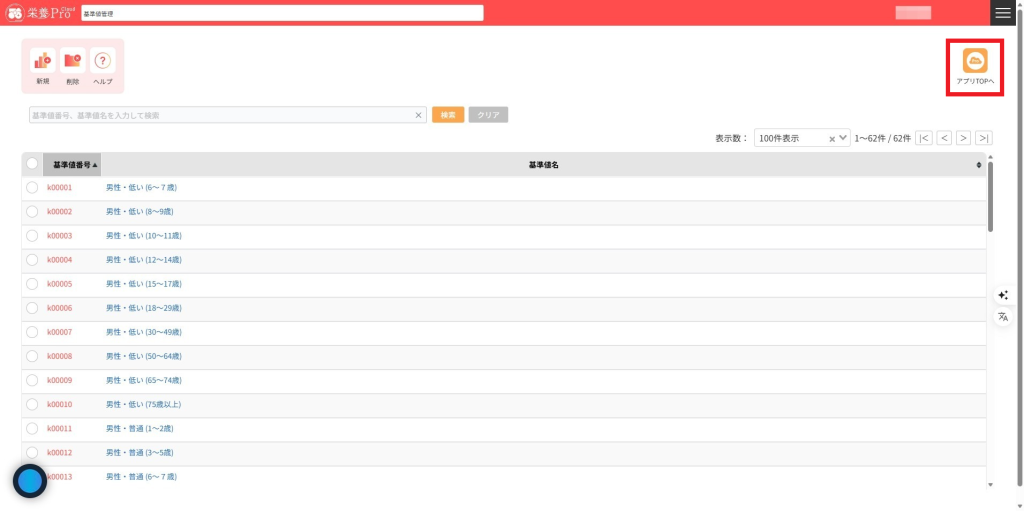This screenshot has width=1024, height=511.
Task: Click the 栄養Pro Cloud logo
Action: [x=40, y=12]
